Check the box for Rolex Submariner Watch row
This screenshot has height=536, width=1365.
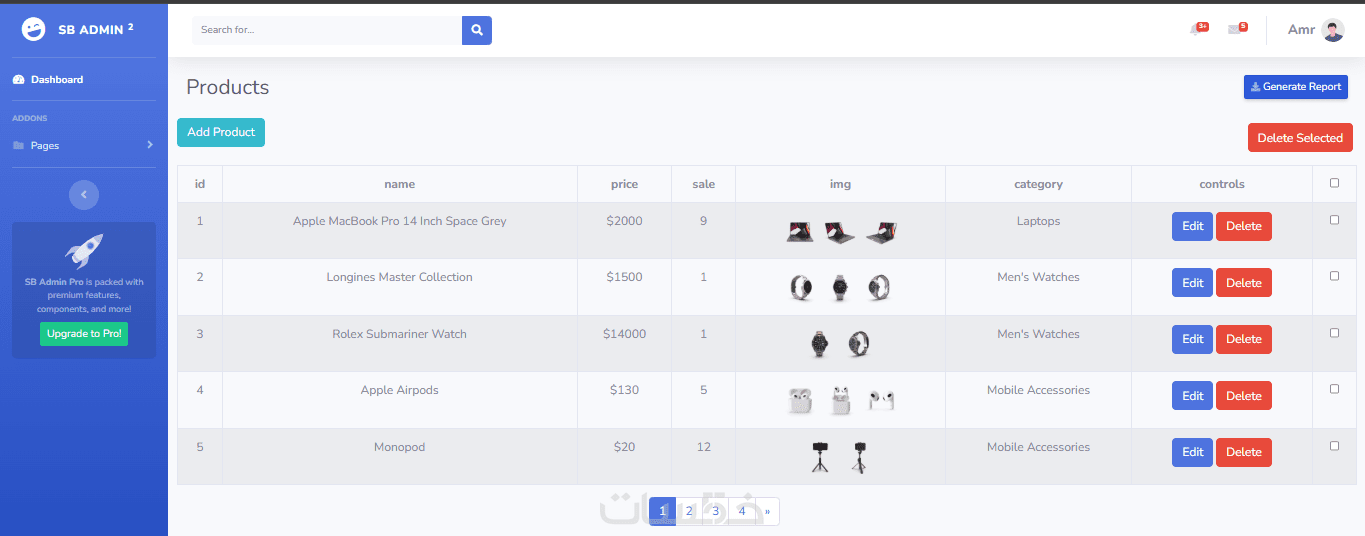[1334, 333]
